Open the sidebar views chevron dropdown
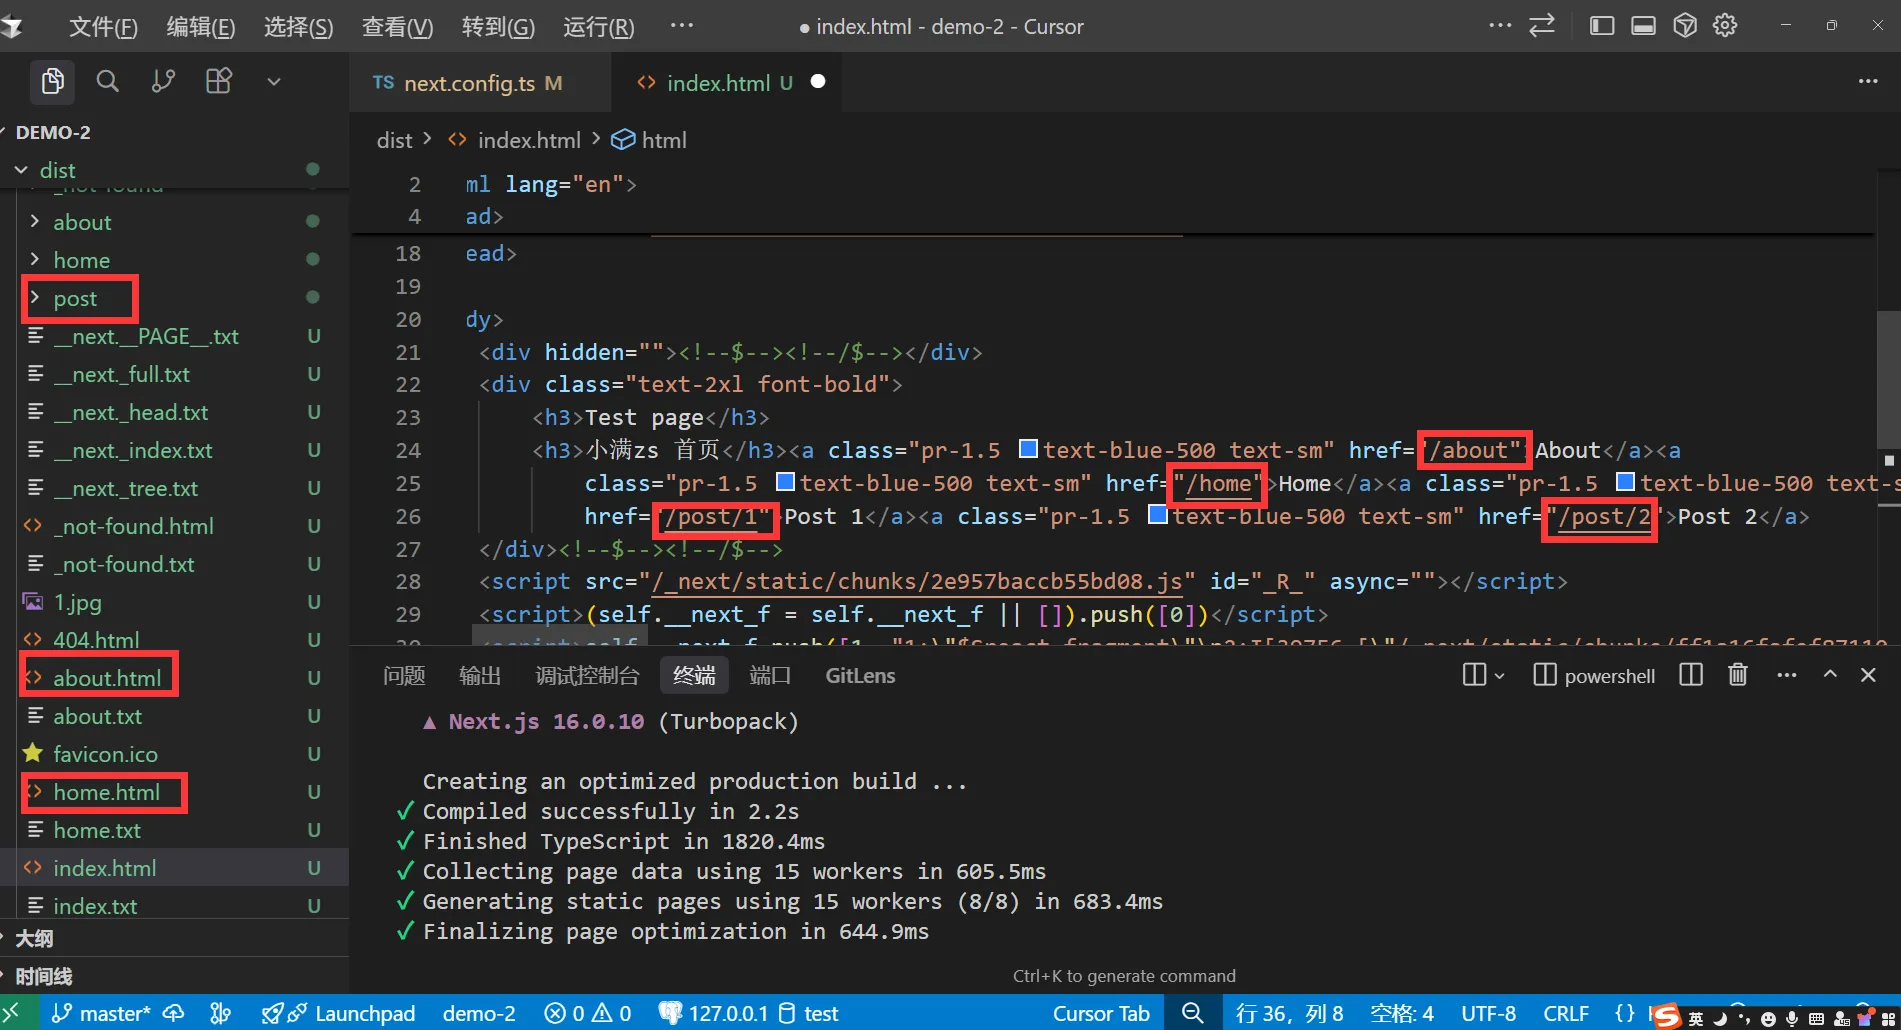 click(273, 81)
